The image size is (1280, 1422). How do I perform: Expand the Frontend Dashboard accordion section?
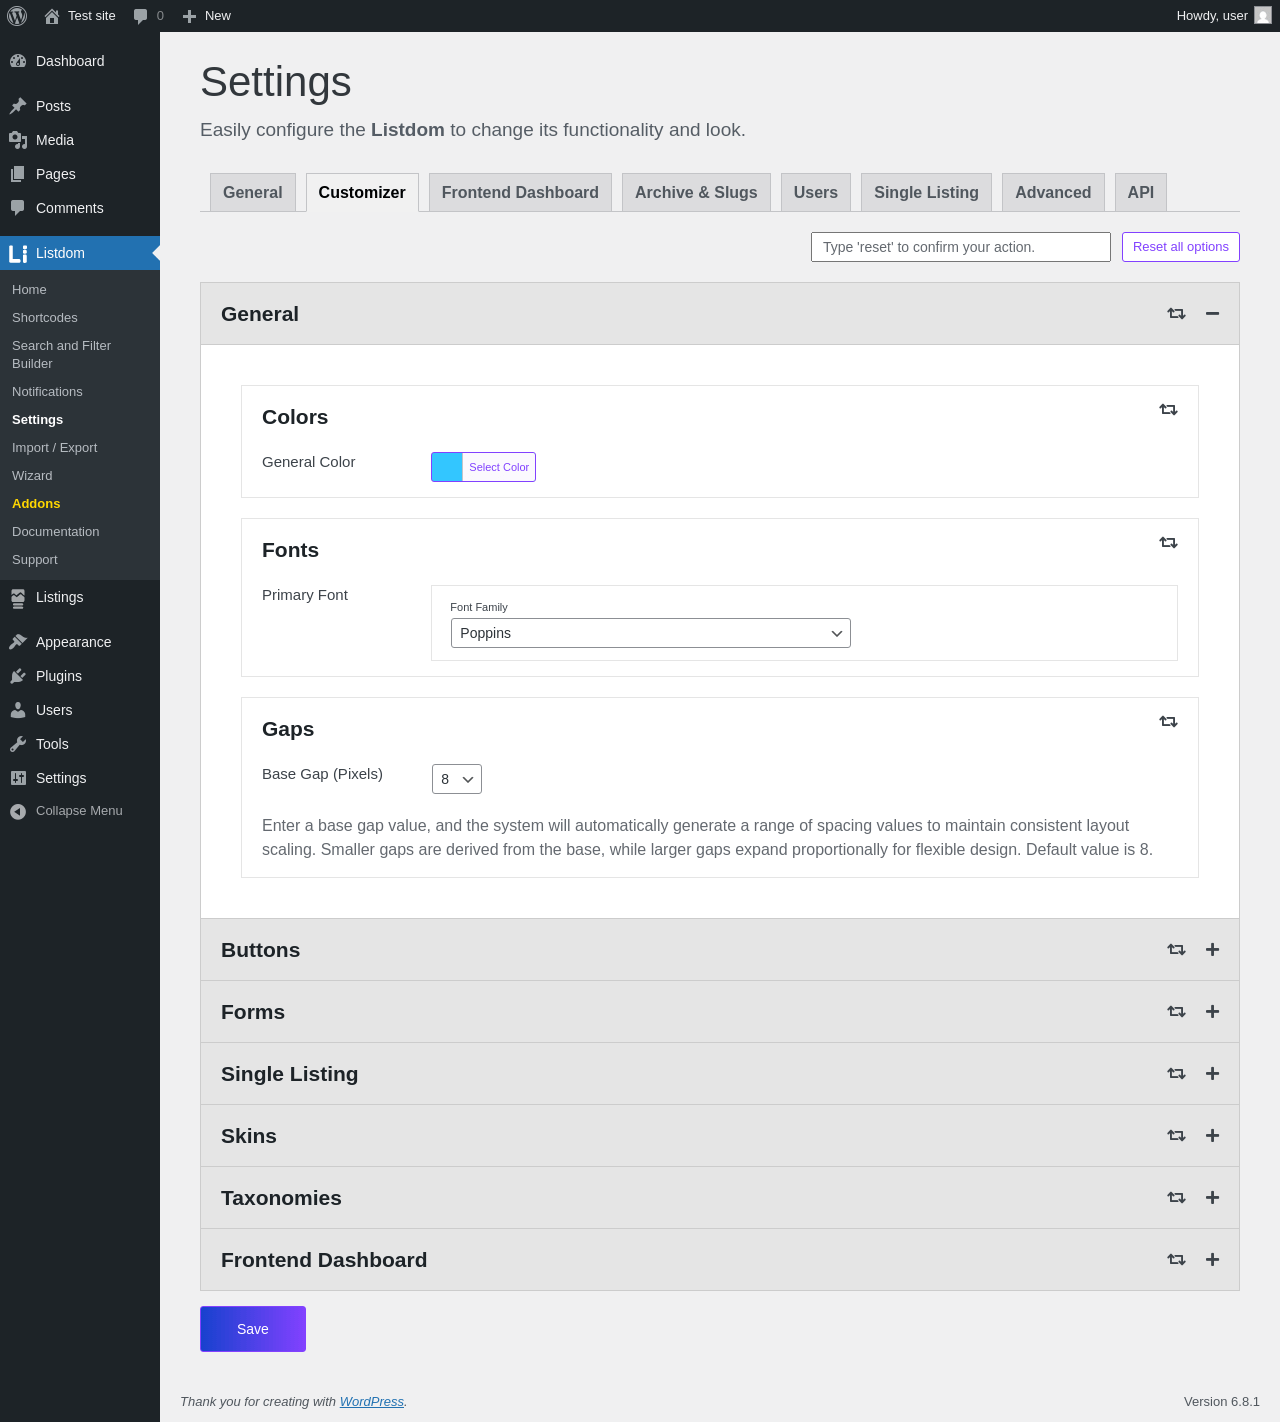click(1212, 1260)
